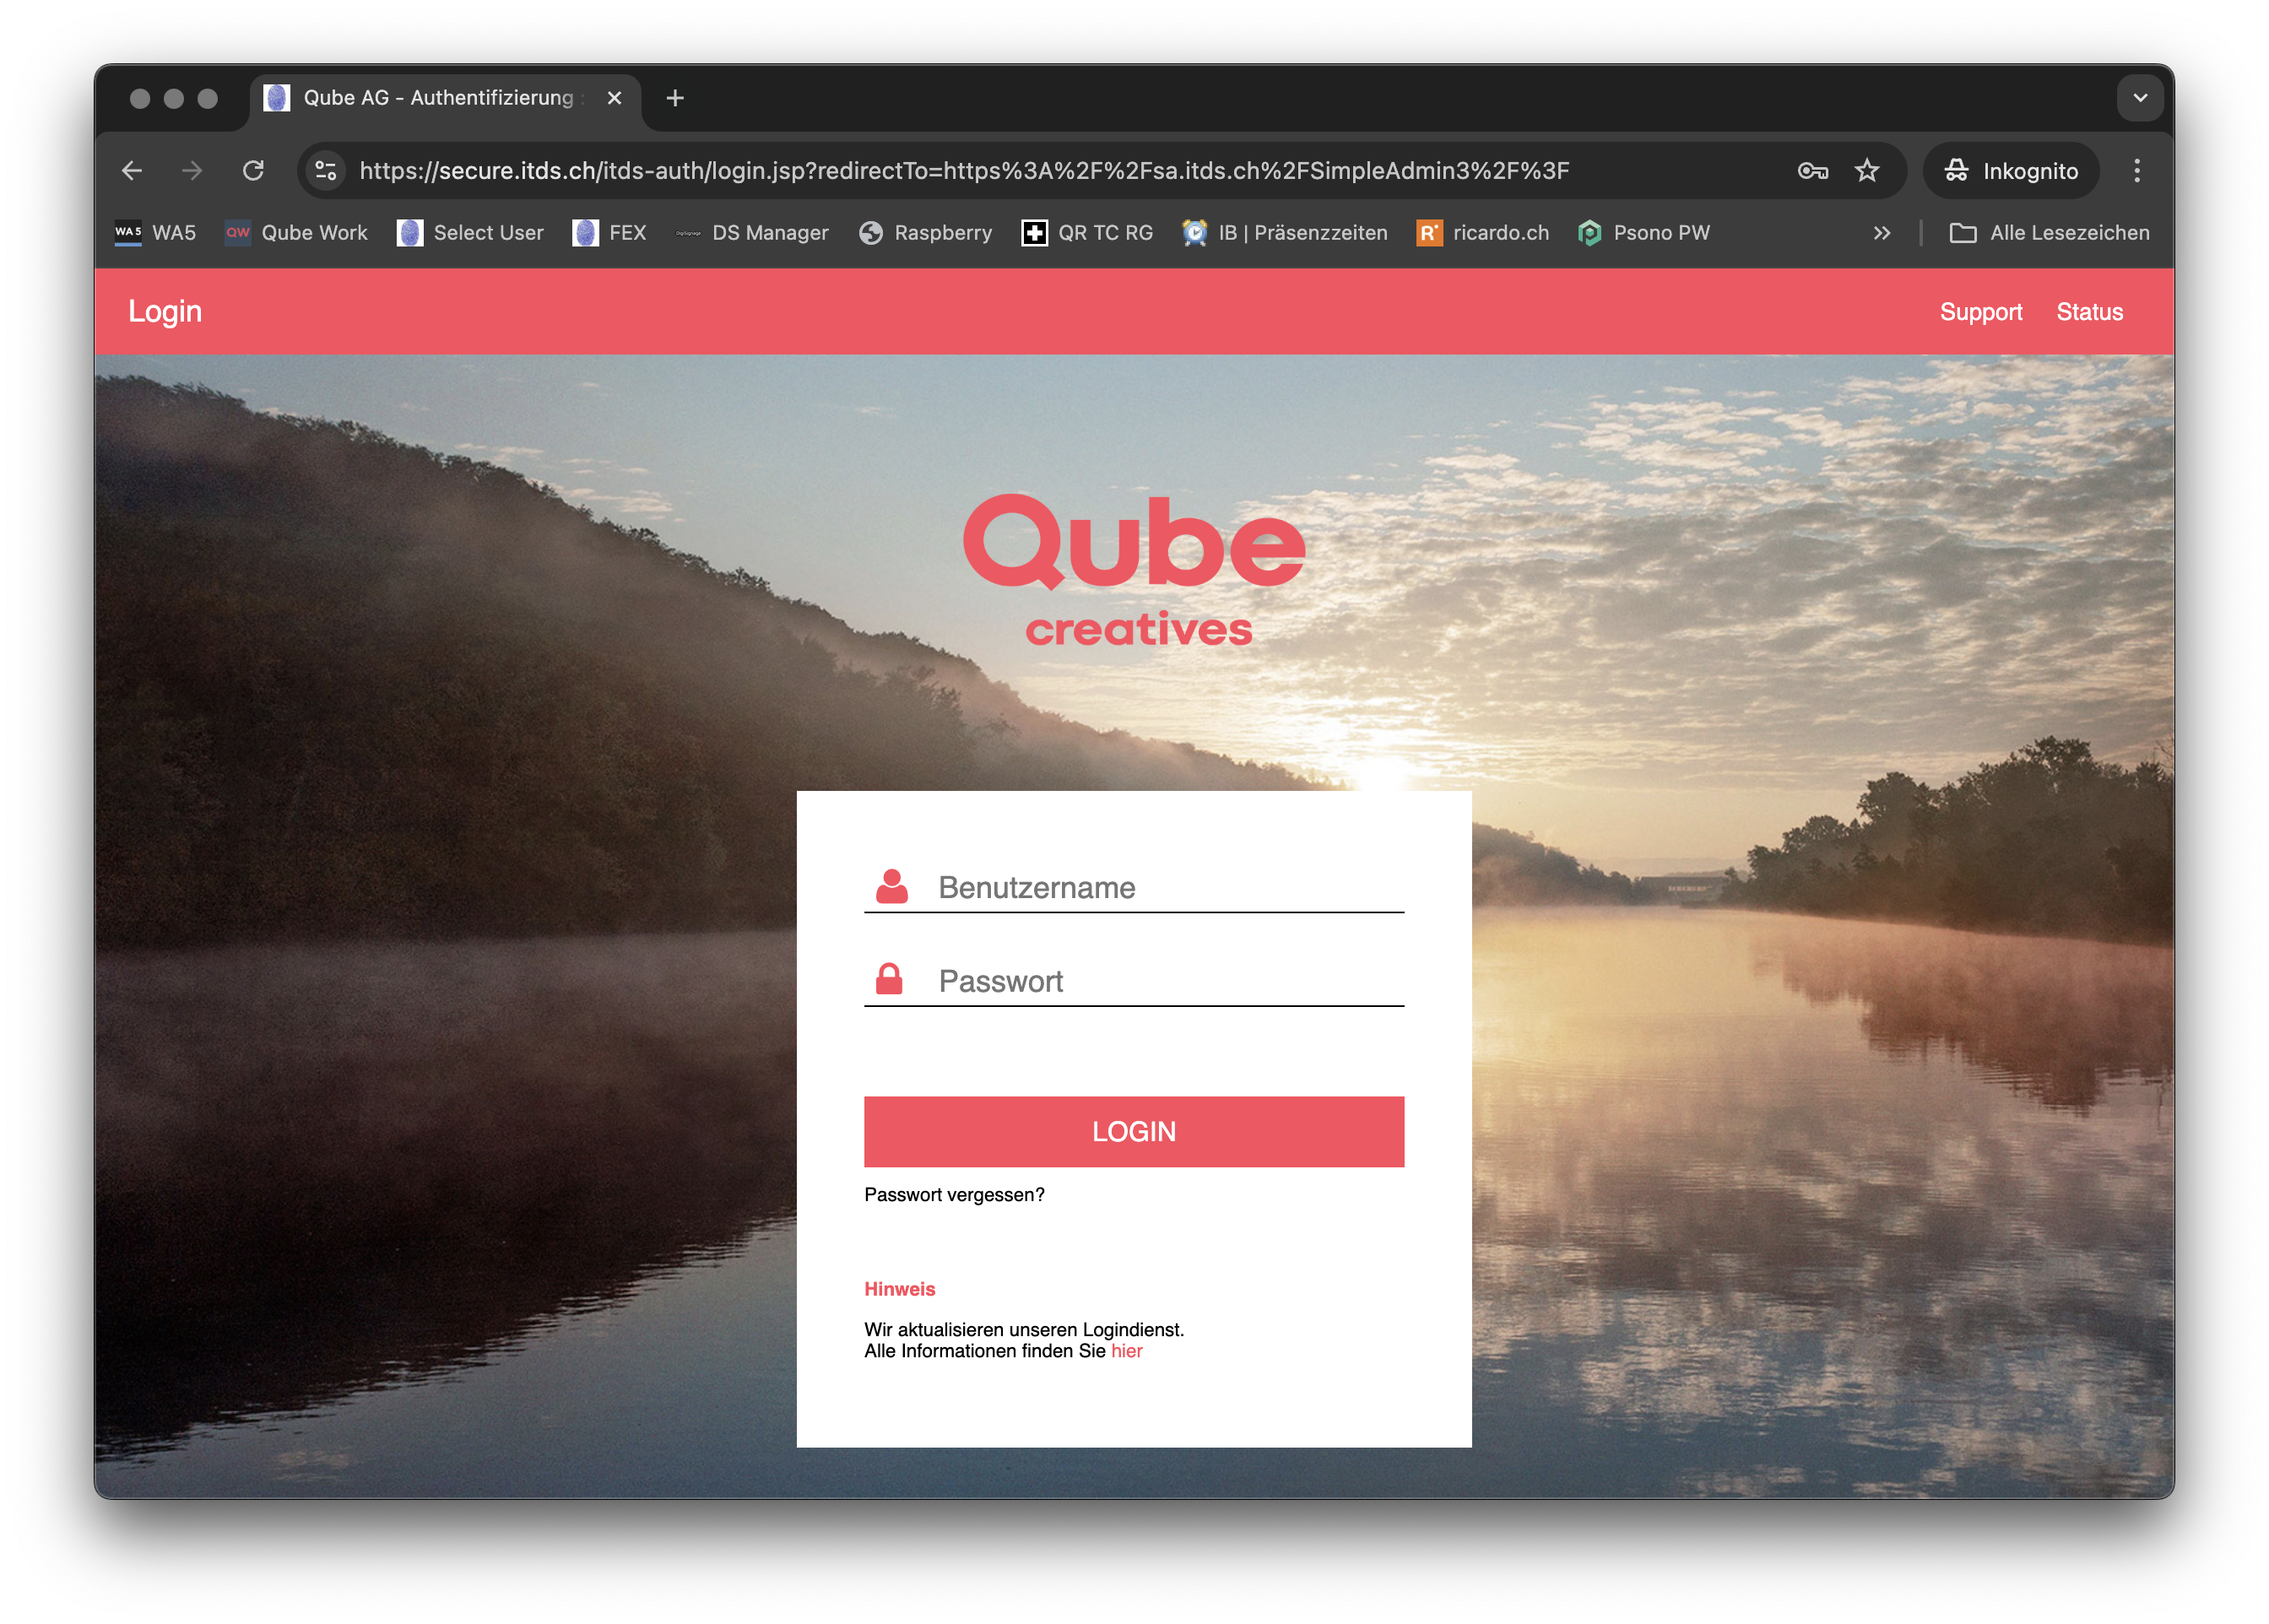The image size is (2269, 1624).
Task: Reload the page with the refresh icon
Action: pyautogui.click(x=253, y=171)
